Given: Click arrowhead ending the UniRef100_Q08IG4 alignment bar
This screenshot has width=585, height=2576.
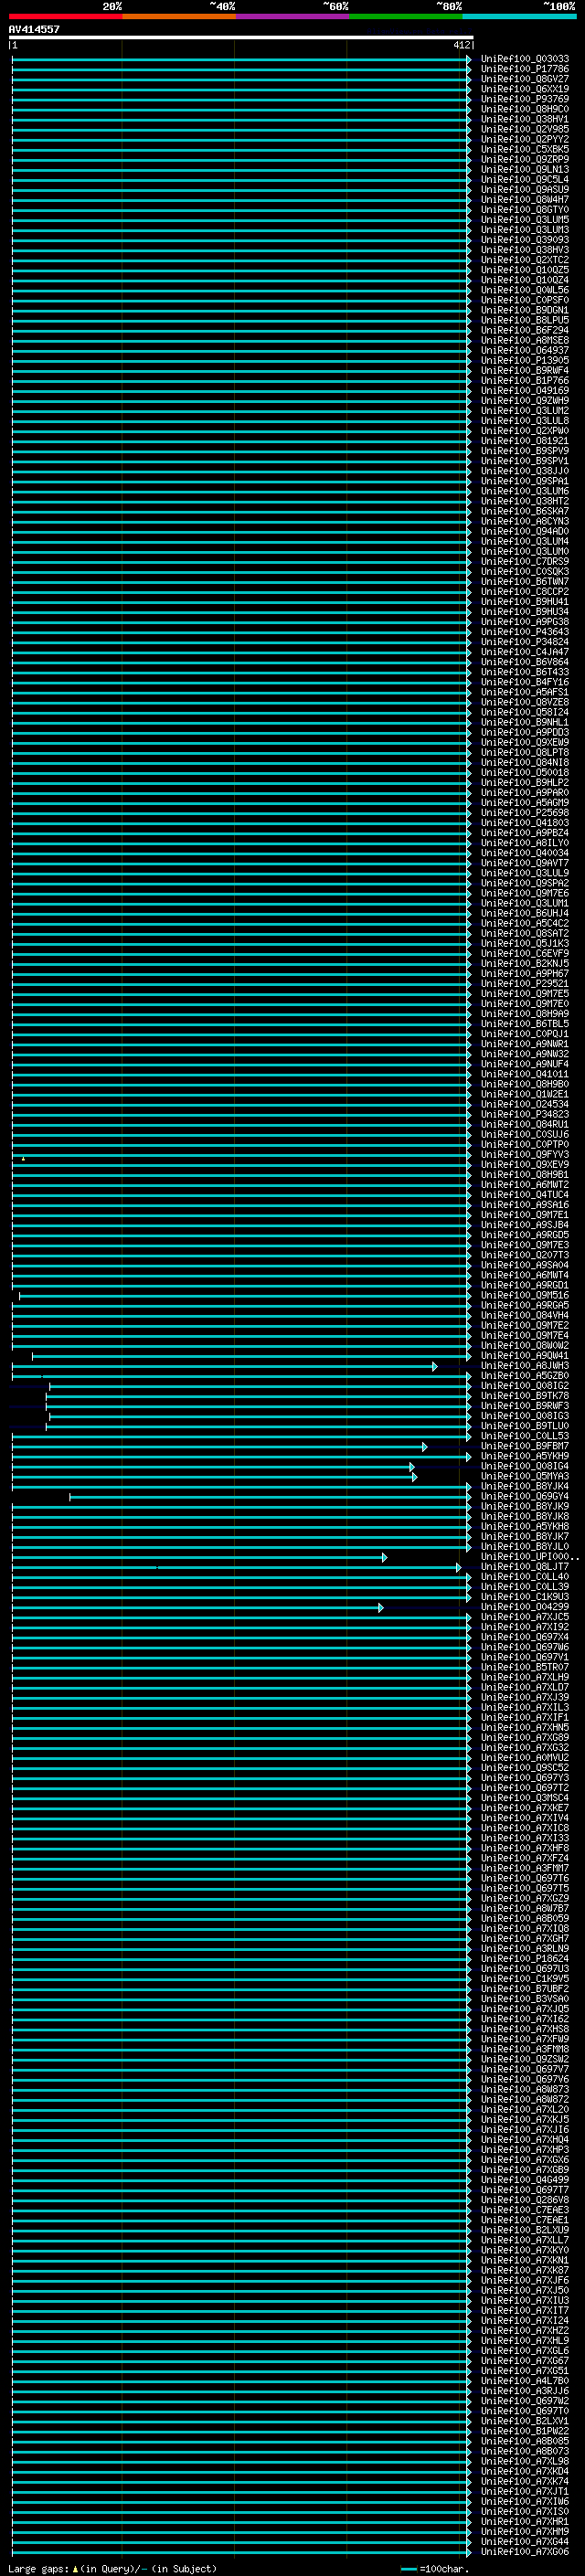Looking at the screenshot, I should point(411,1467).
